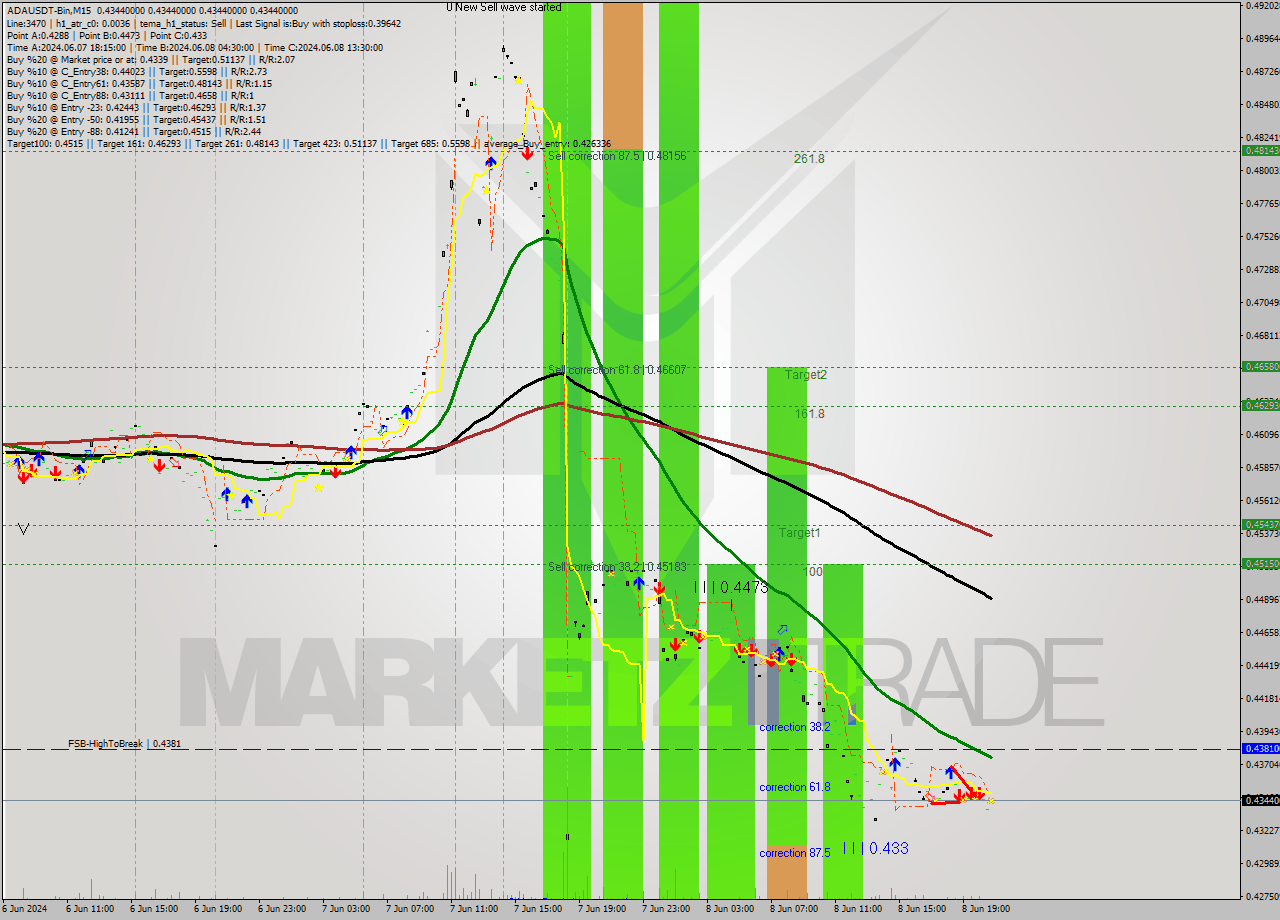Screen dimensions: 1280x920
Task: Select the red sell arrow below "New Sell wave started"
Action: click(x=527, y=154)
